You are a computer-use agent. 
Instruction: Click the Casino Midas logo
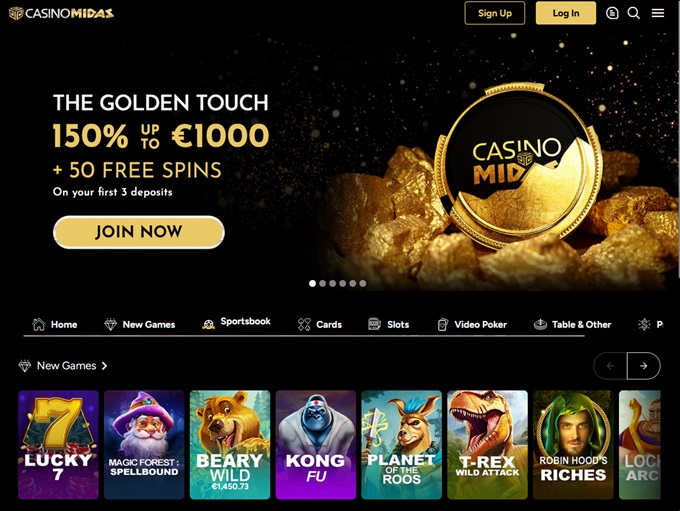pyautogui.click(x=61, y=13)
